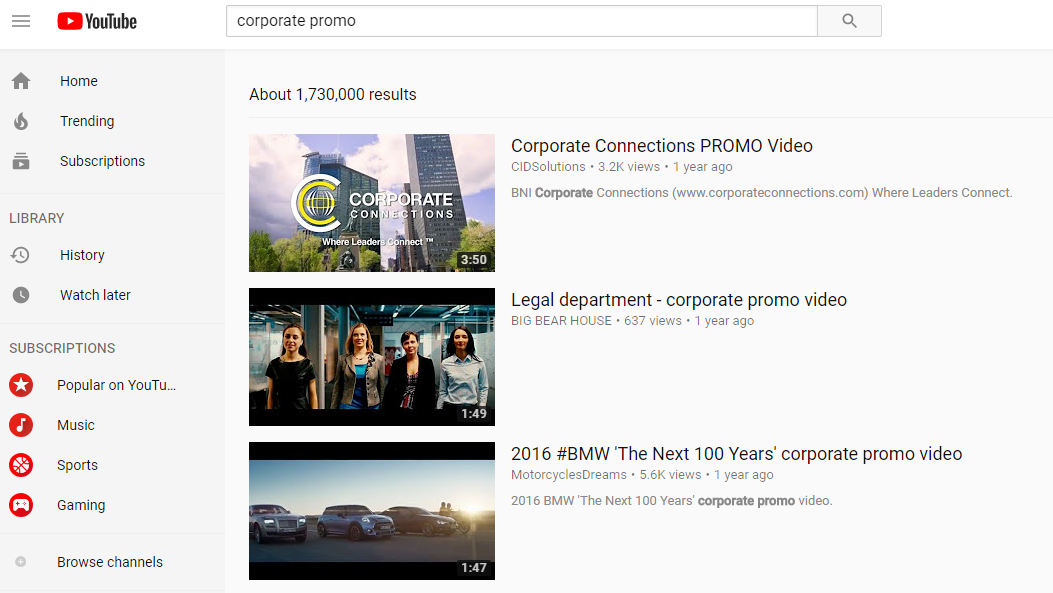Visit the MotorcyclesDreams channel
1053x593 pixels.
[x=568, y=474]
